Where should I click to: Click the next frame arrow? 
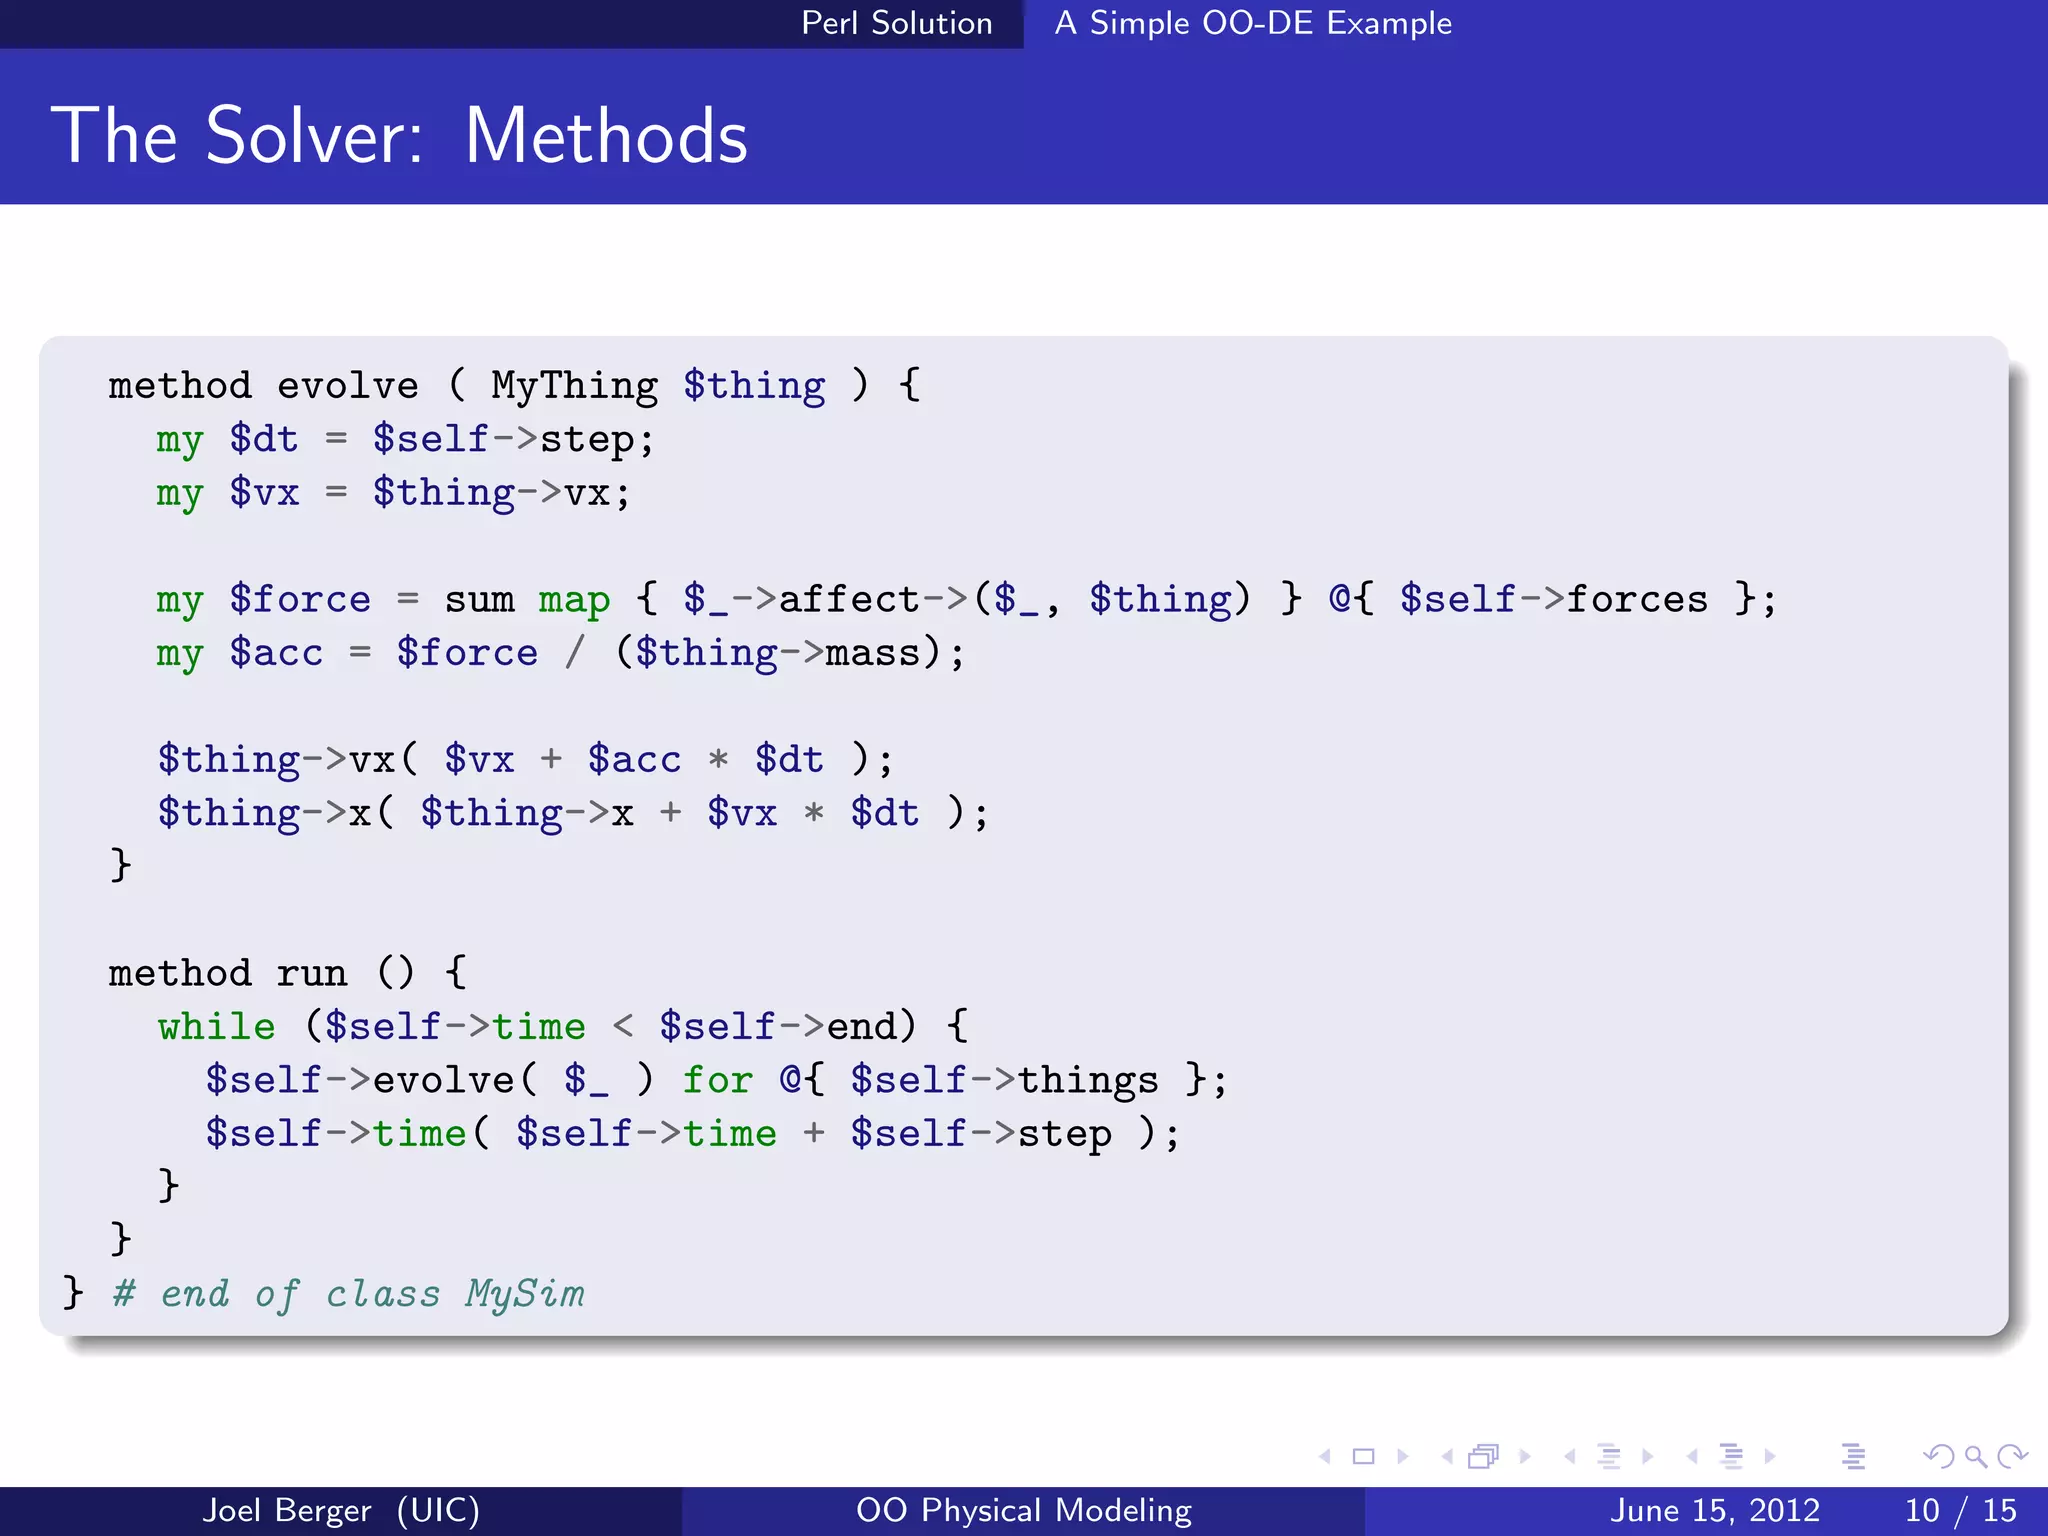(1525, 1456)
